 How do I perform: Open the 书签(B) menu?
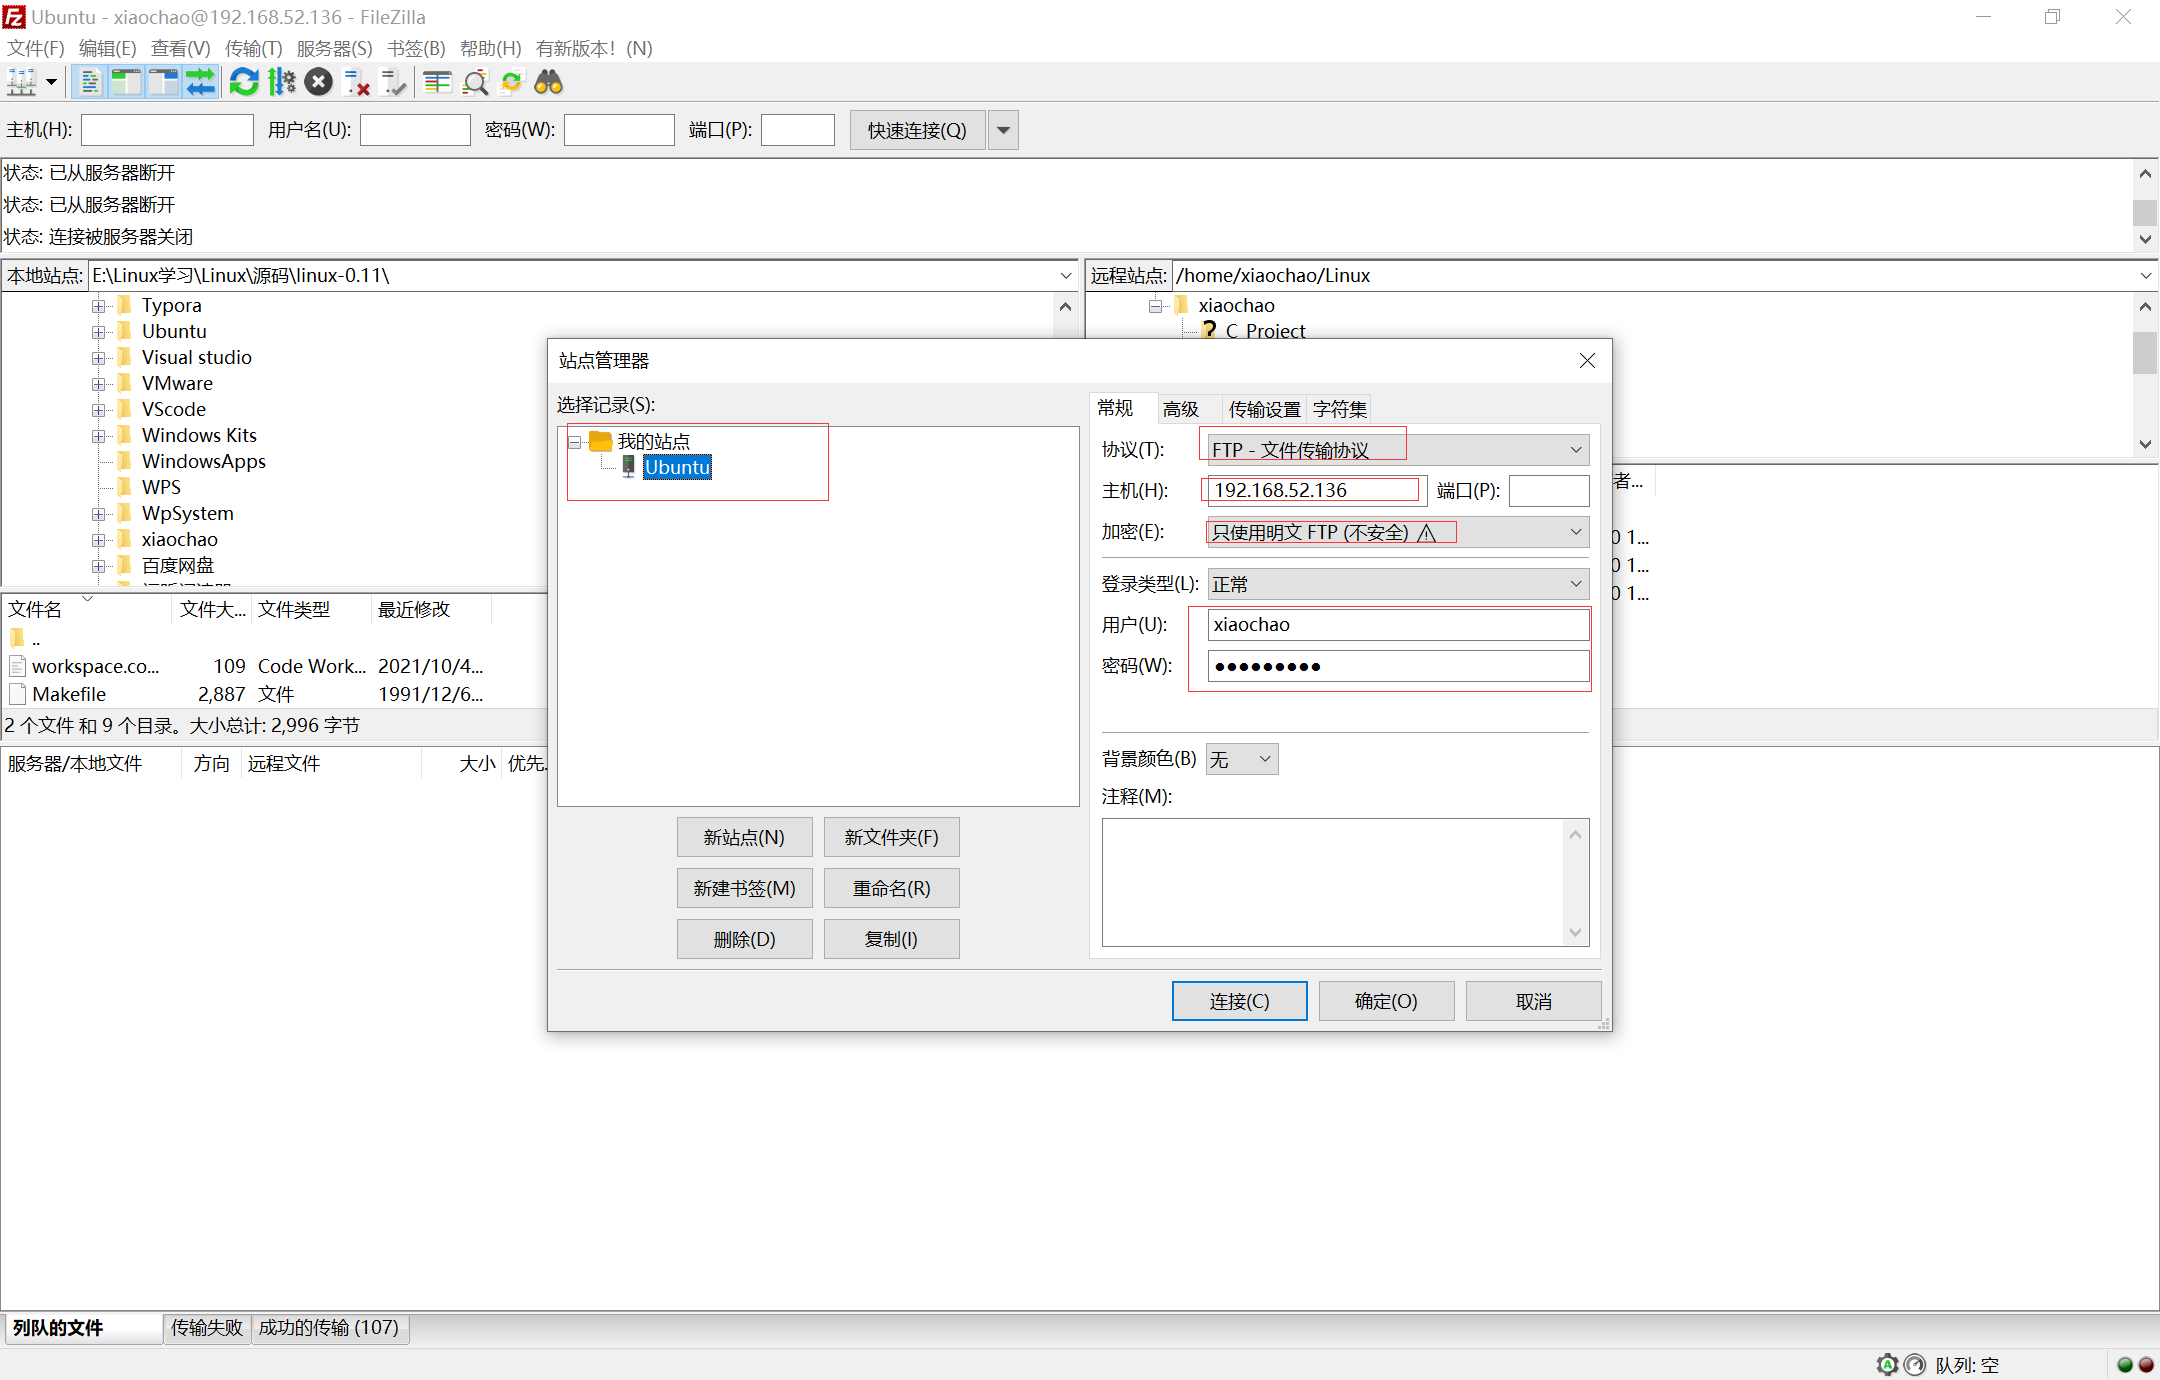(415, 48)
